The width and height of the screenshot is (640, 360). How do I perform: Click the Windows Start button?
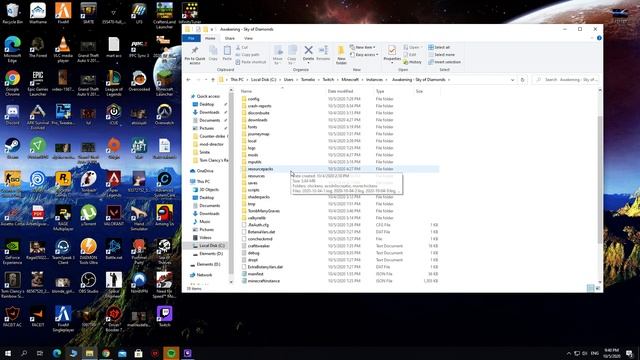point(8,353)
